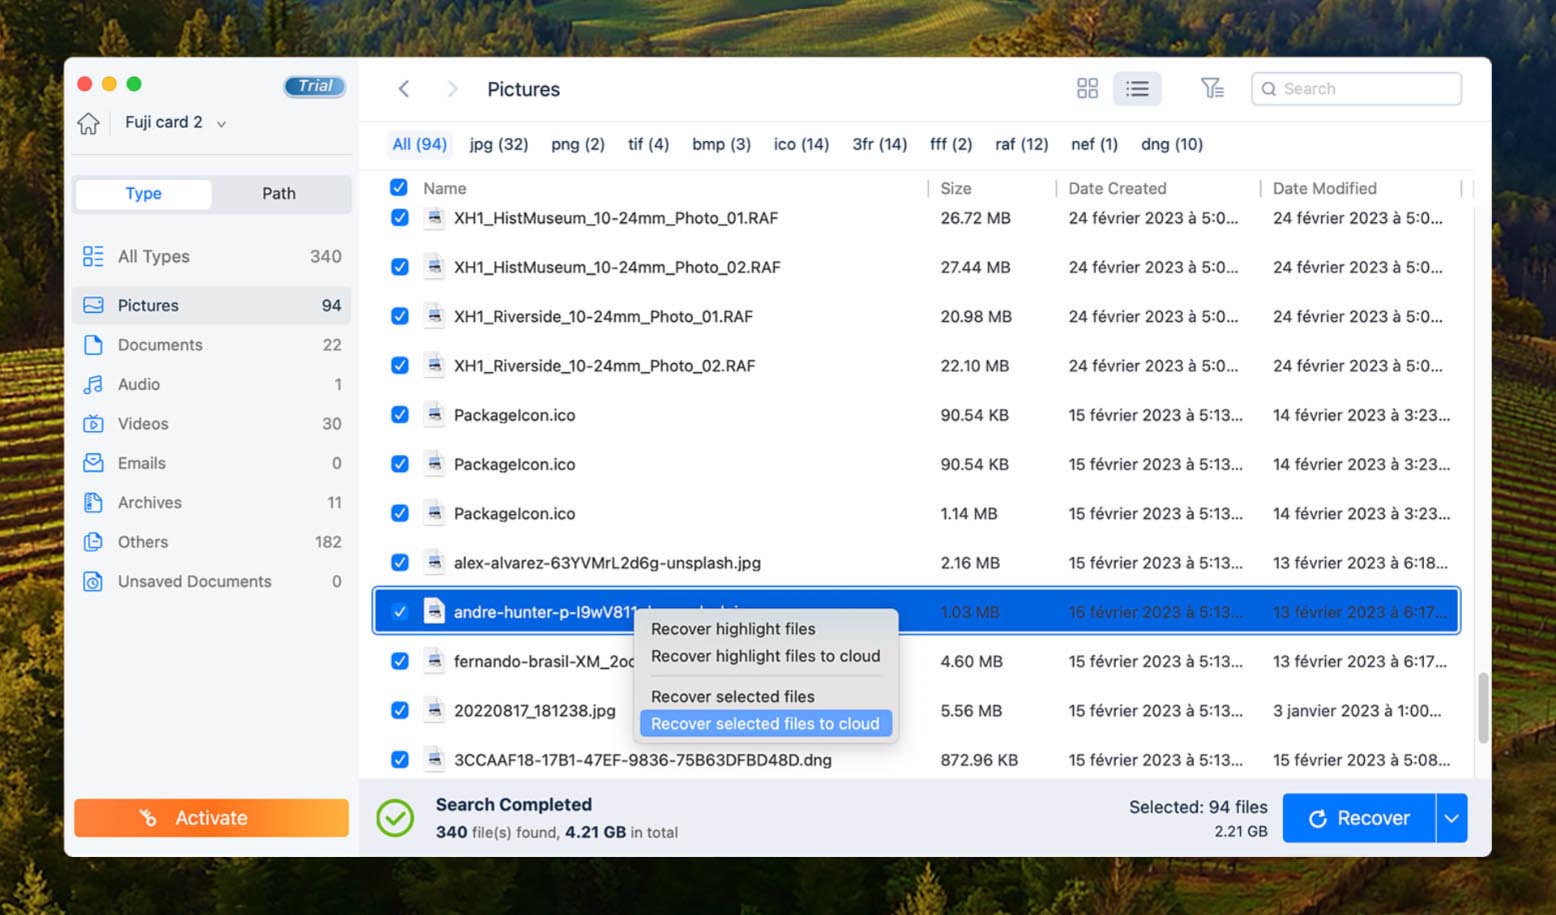
Task: Open the Emails category
Action: (x=141, y=462)
